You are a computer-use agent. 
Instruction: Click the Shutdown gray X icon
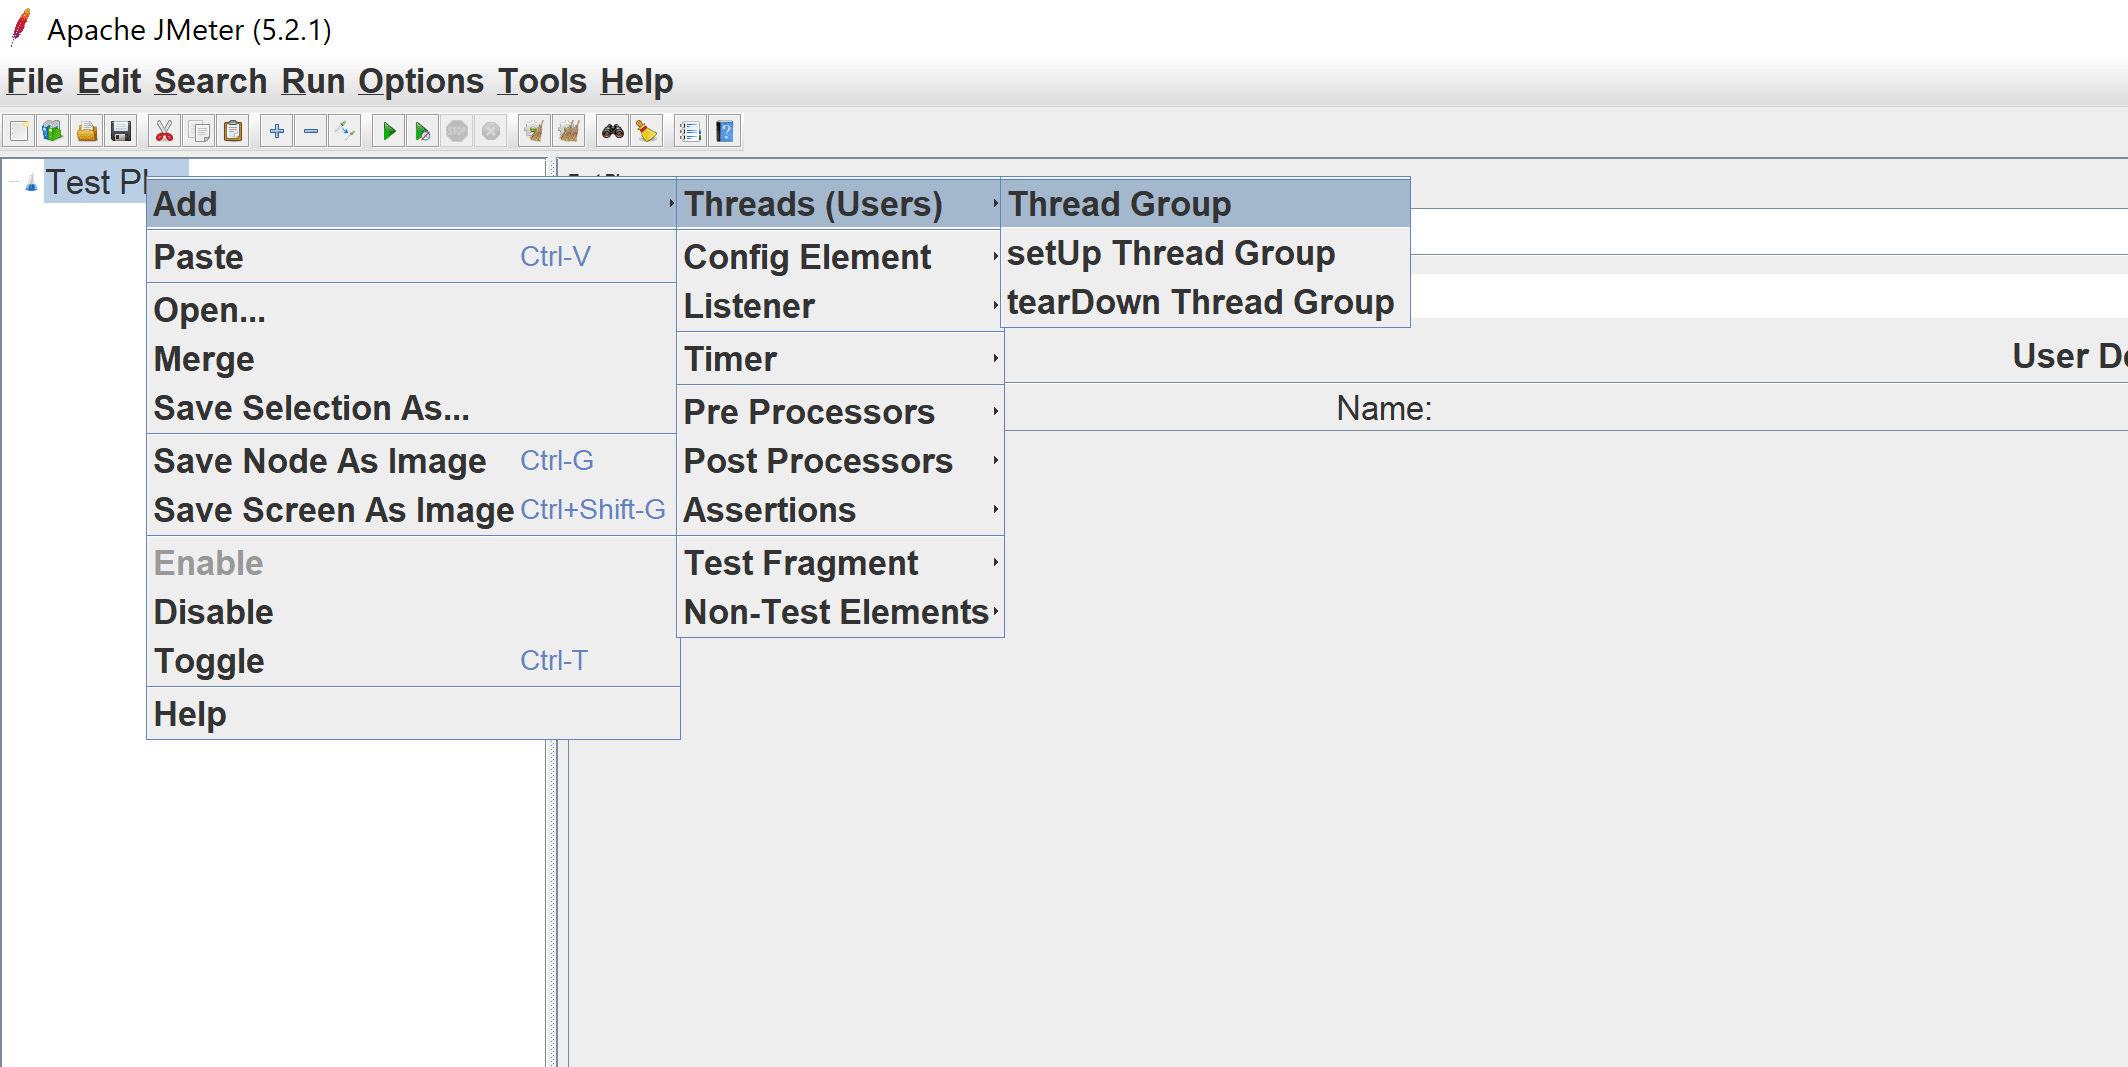click(x=491, y=131)
